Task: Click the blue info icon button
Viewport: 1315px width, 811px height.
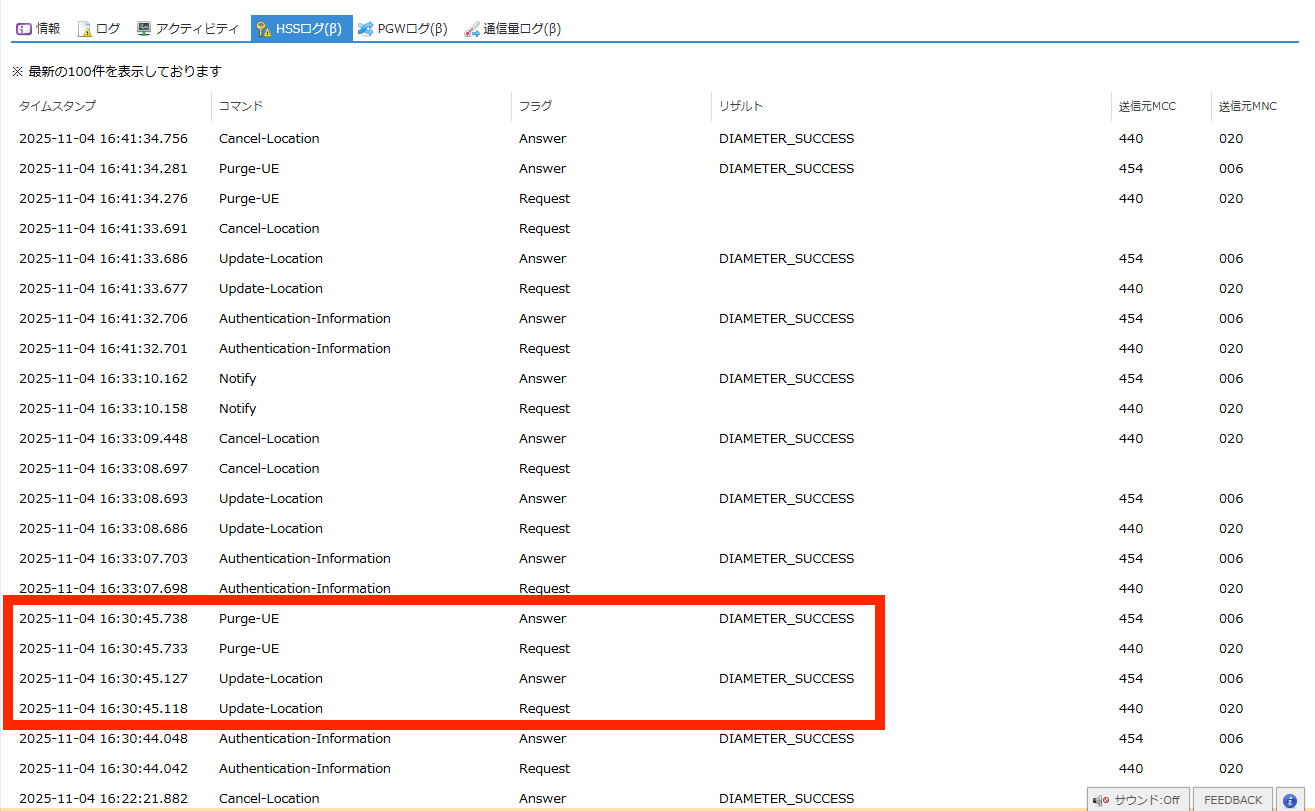Action: (1290, 800)
